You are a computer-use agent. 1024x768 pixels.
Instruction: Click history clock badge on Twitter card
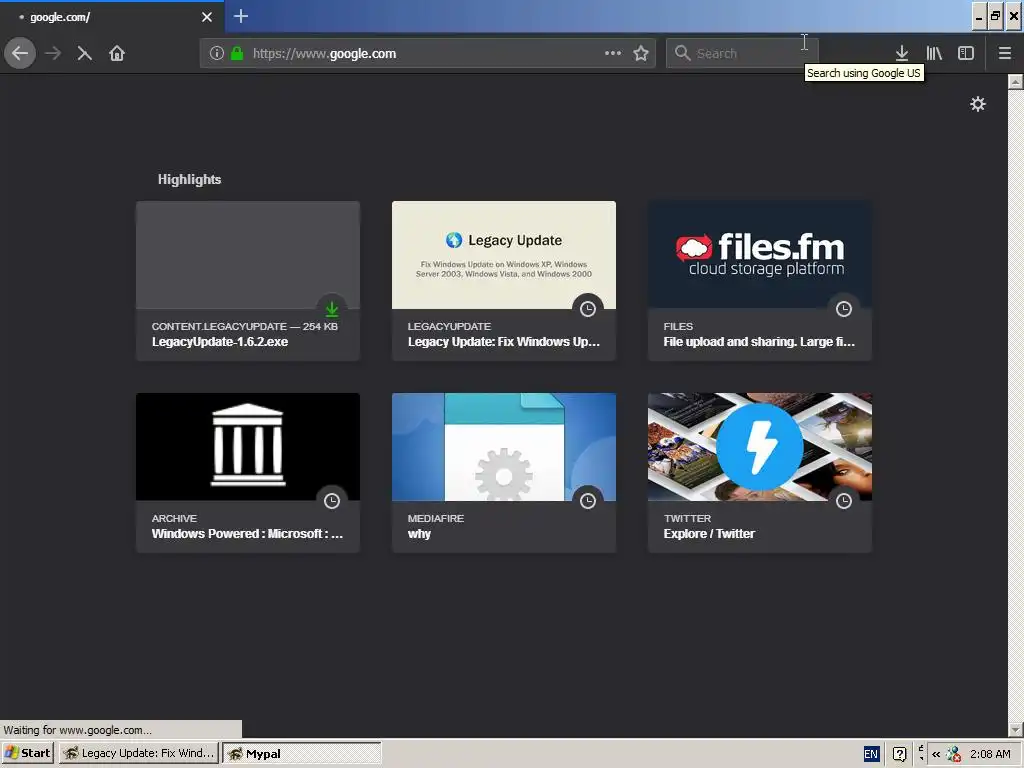point(844,501)
